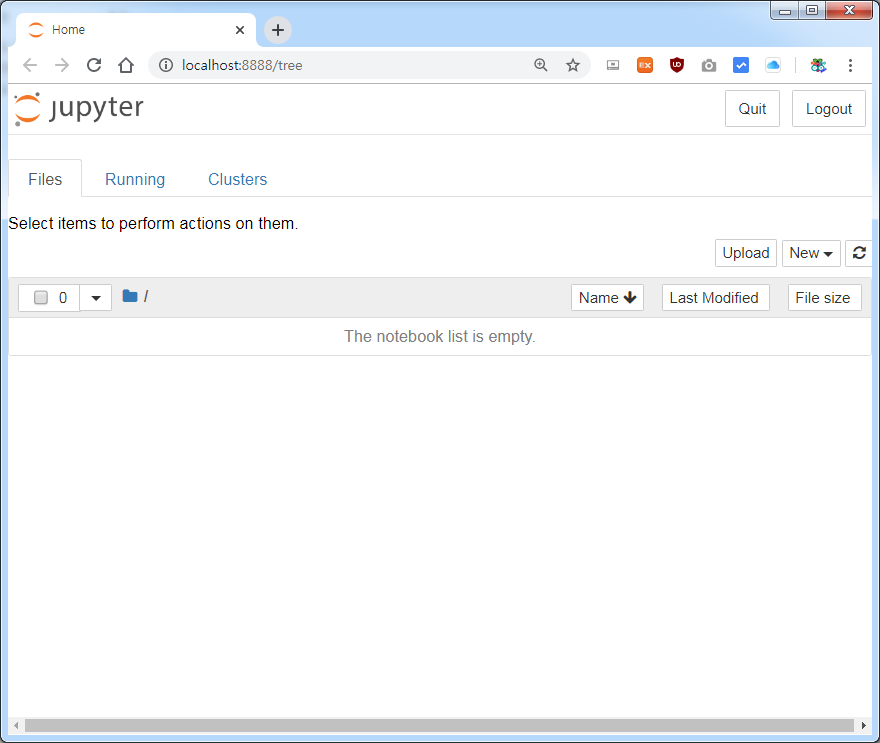
Task: Click the Jupyter logo
Action: pos(79,108)
